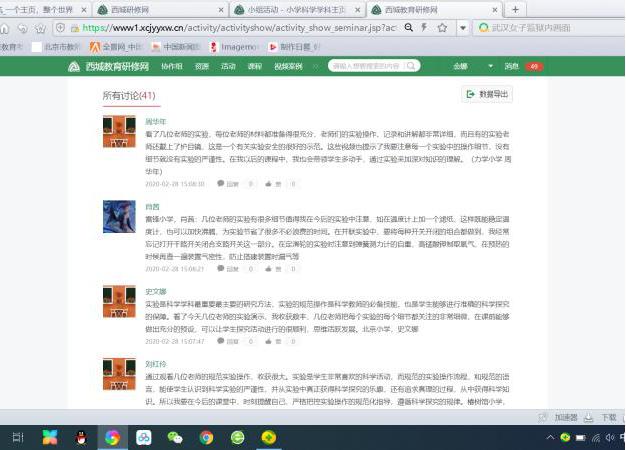Bookmark page with the star icon in address bar
The height and width of the screenshot is (450, 626).
pos(442,28)
